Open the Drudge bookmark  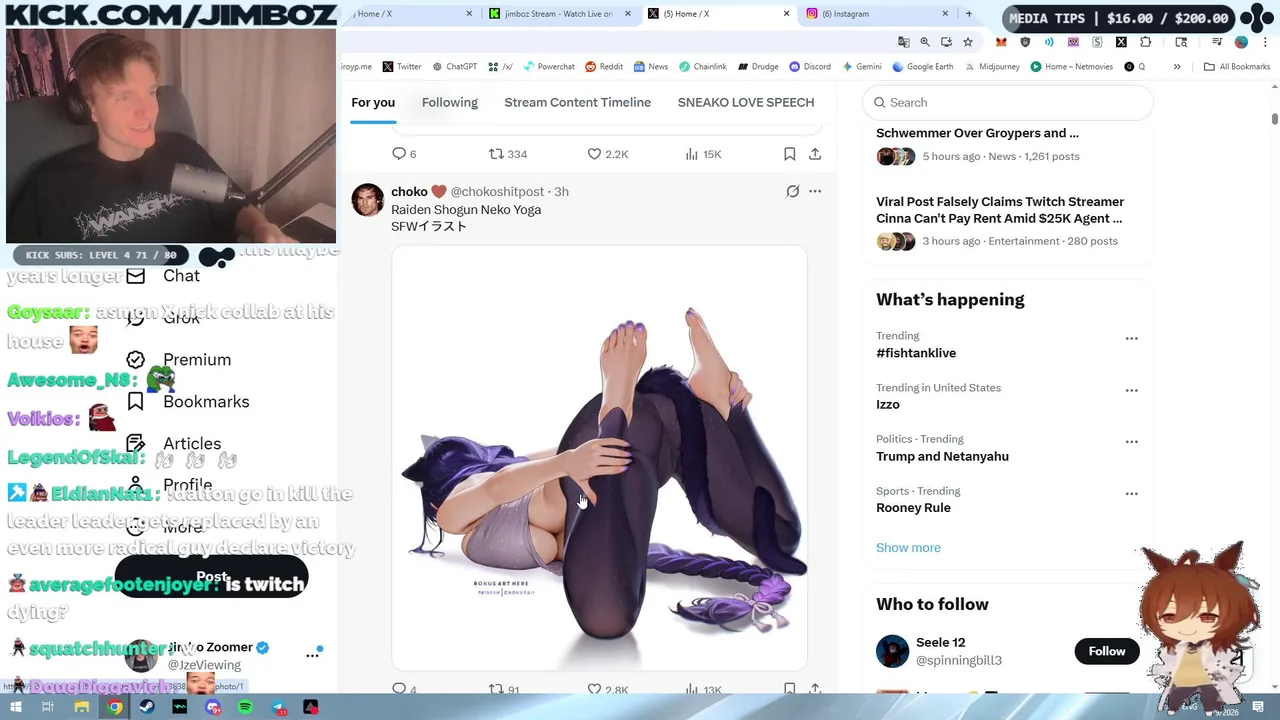(x=758, y=67)
